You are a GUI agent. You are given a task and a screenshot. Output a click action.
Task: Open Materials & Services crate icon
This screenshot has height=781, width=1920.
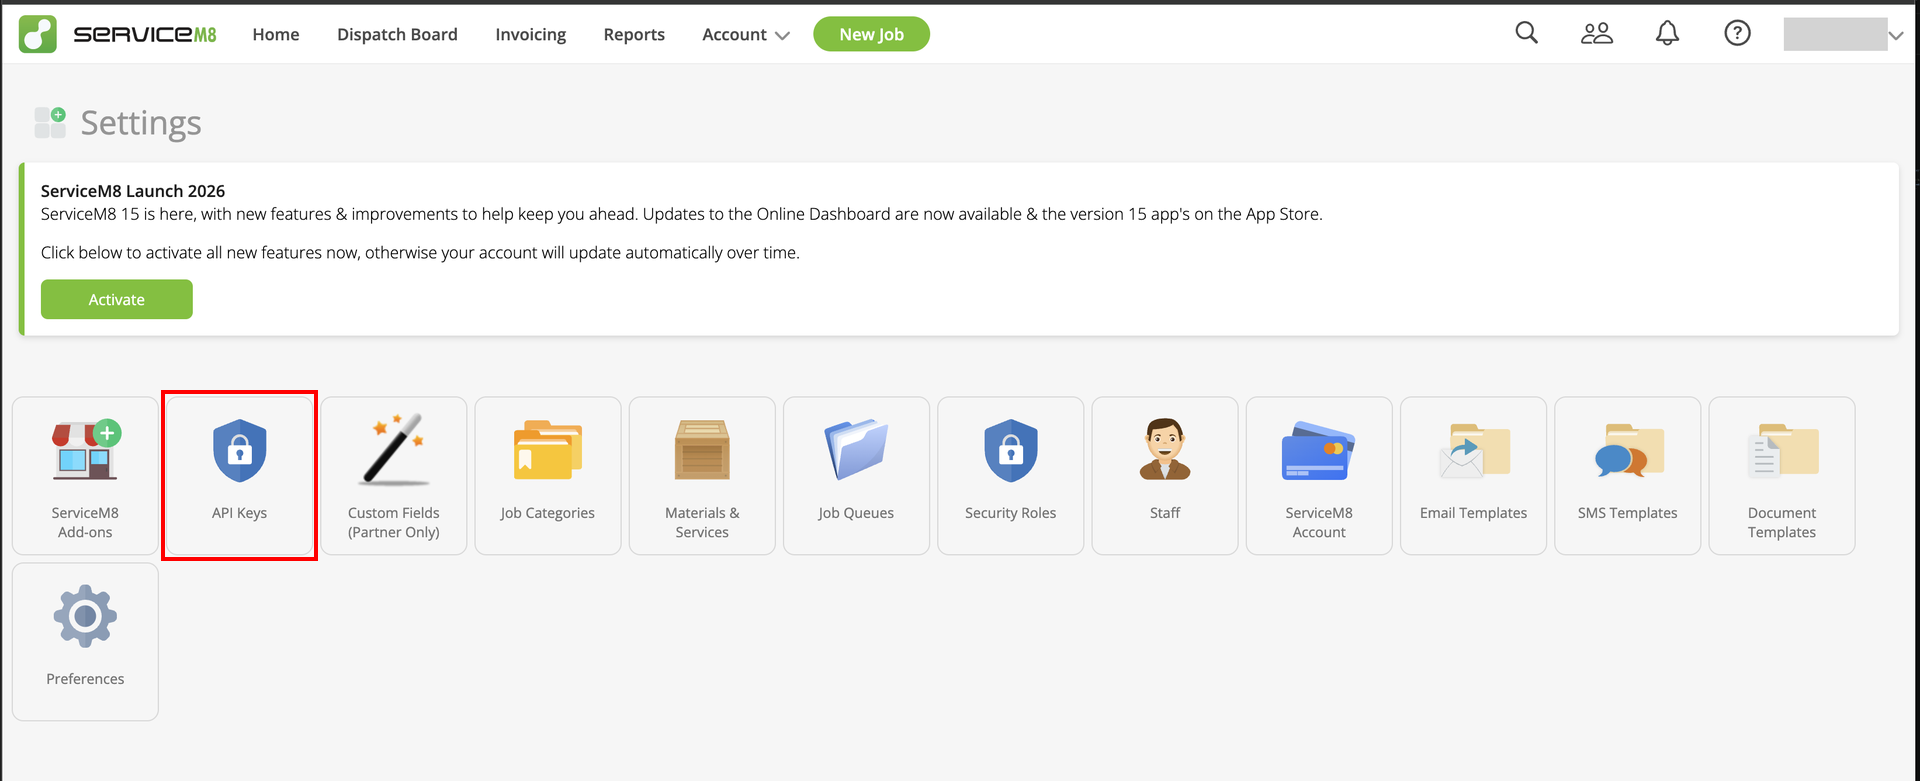[702, 450]
